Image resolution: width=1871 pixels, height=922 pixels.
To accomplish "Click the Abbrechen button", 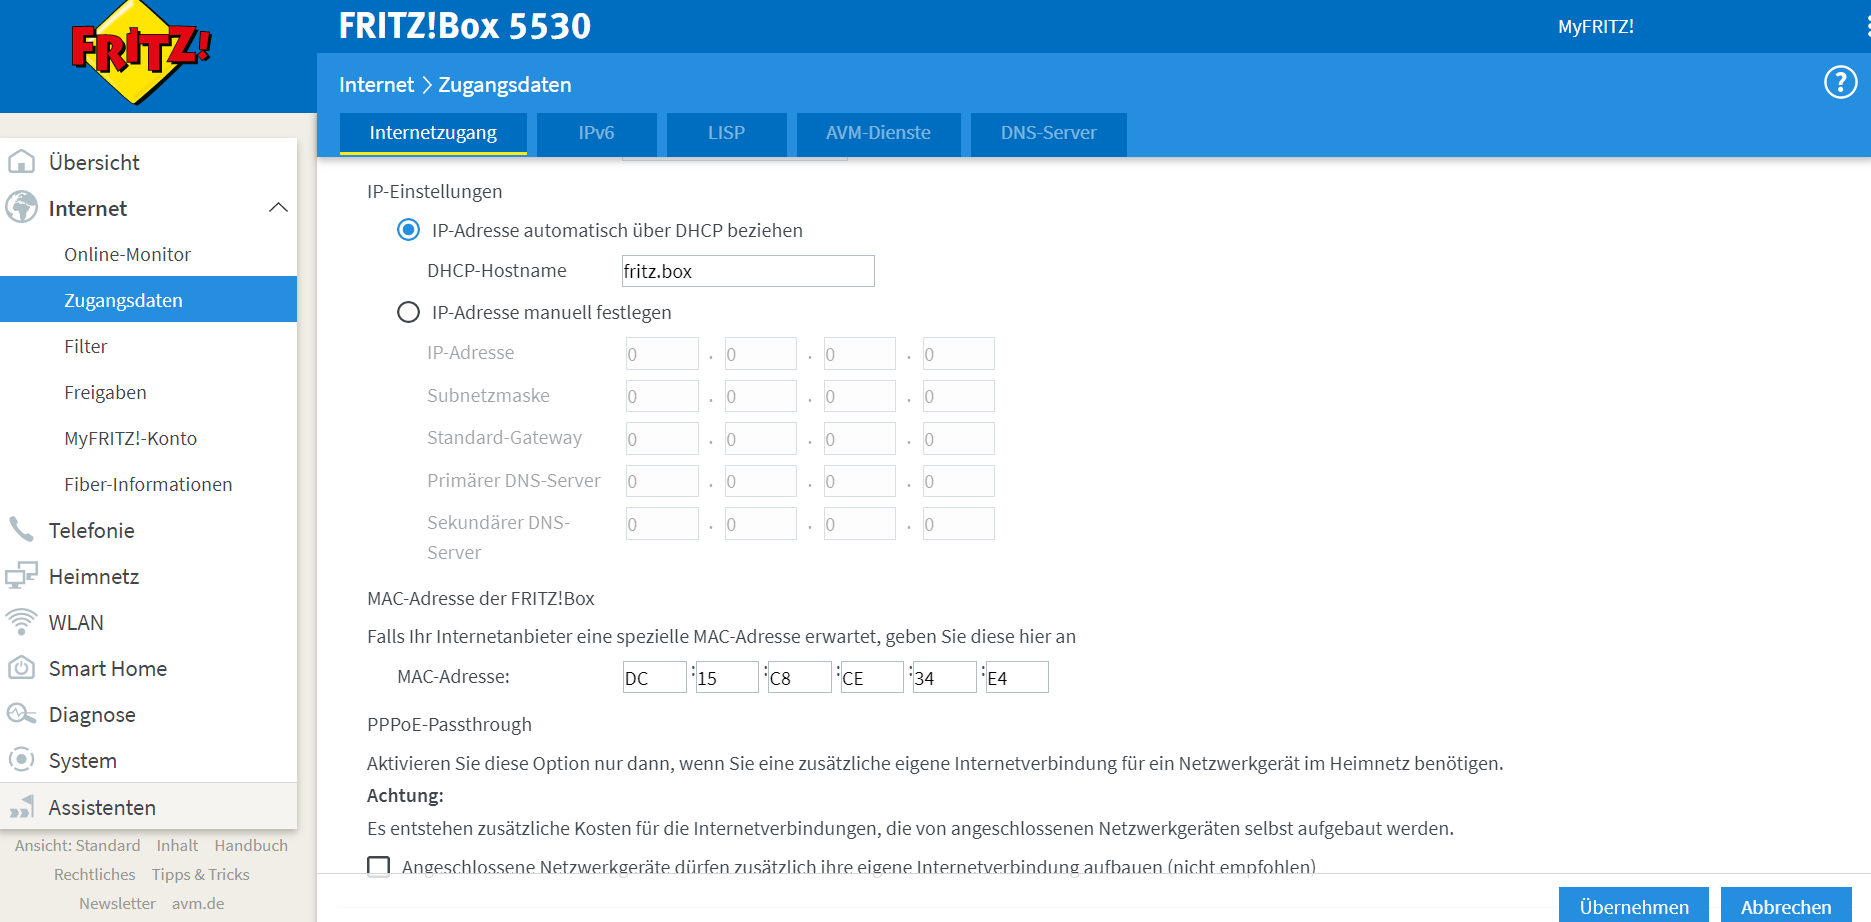I will (1786, 906).
